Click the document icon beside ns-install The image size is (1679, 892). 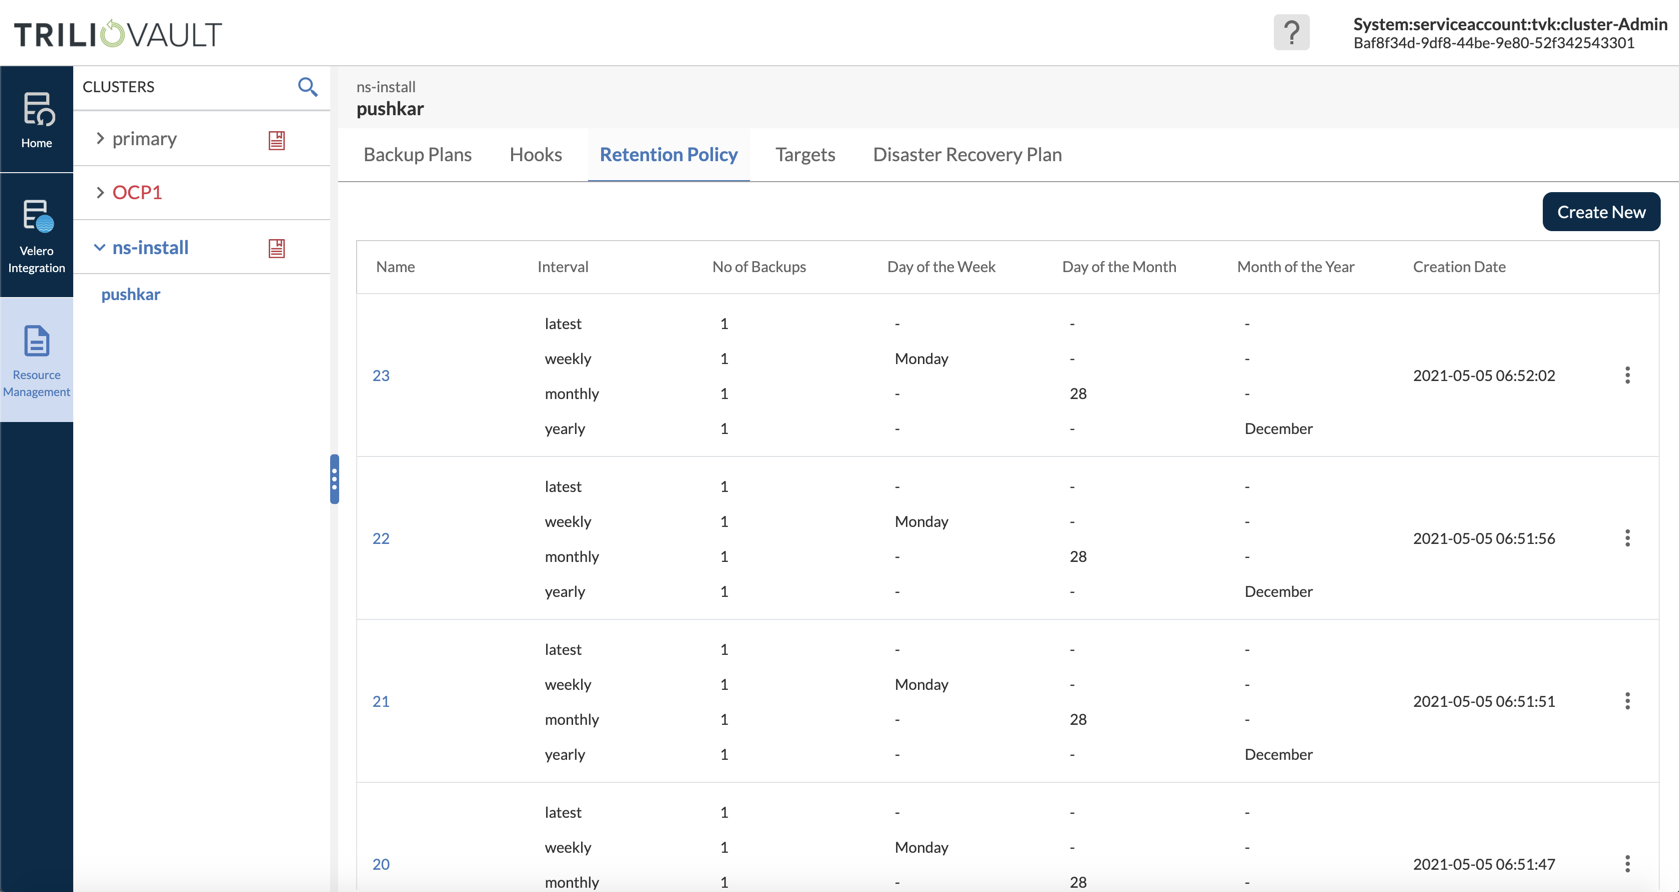277,248
